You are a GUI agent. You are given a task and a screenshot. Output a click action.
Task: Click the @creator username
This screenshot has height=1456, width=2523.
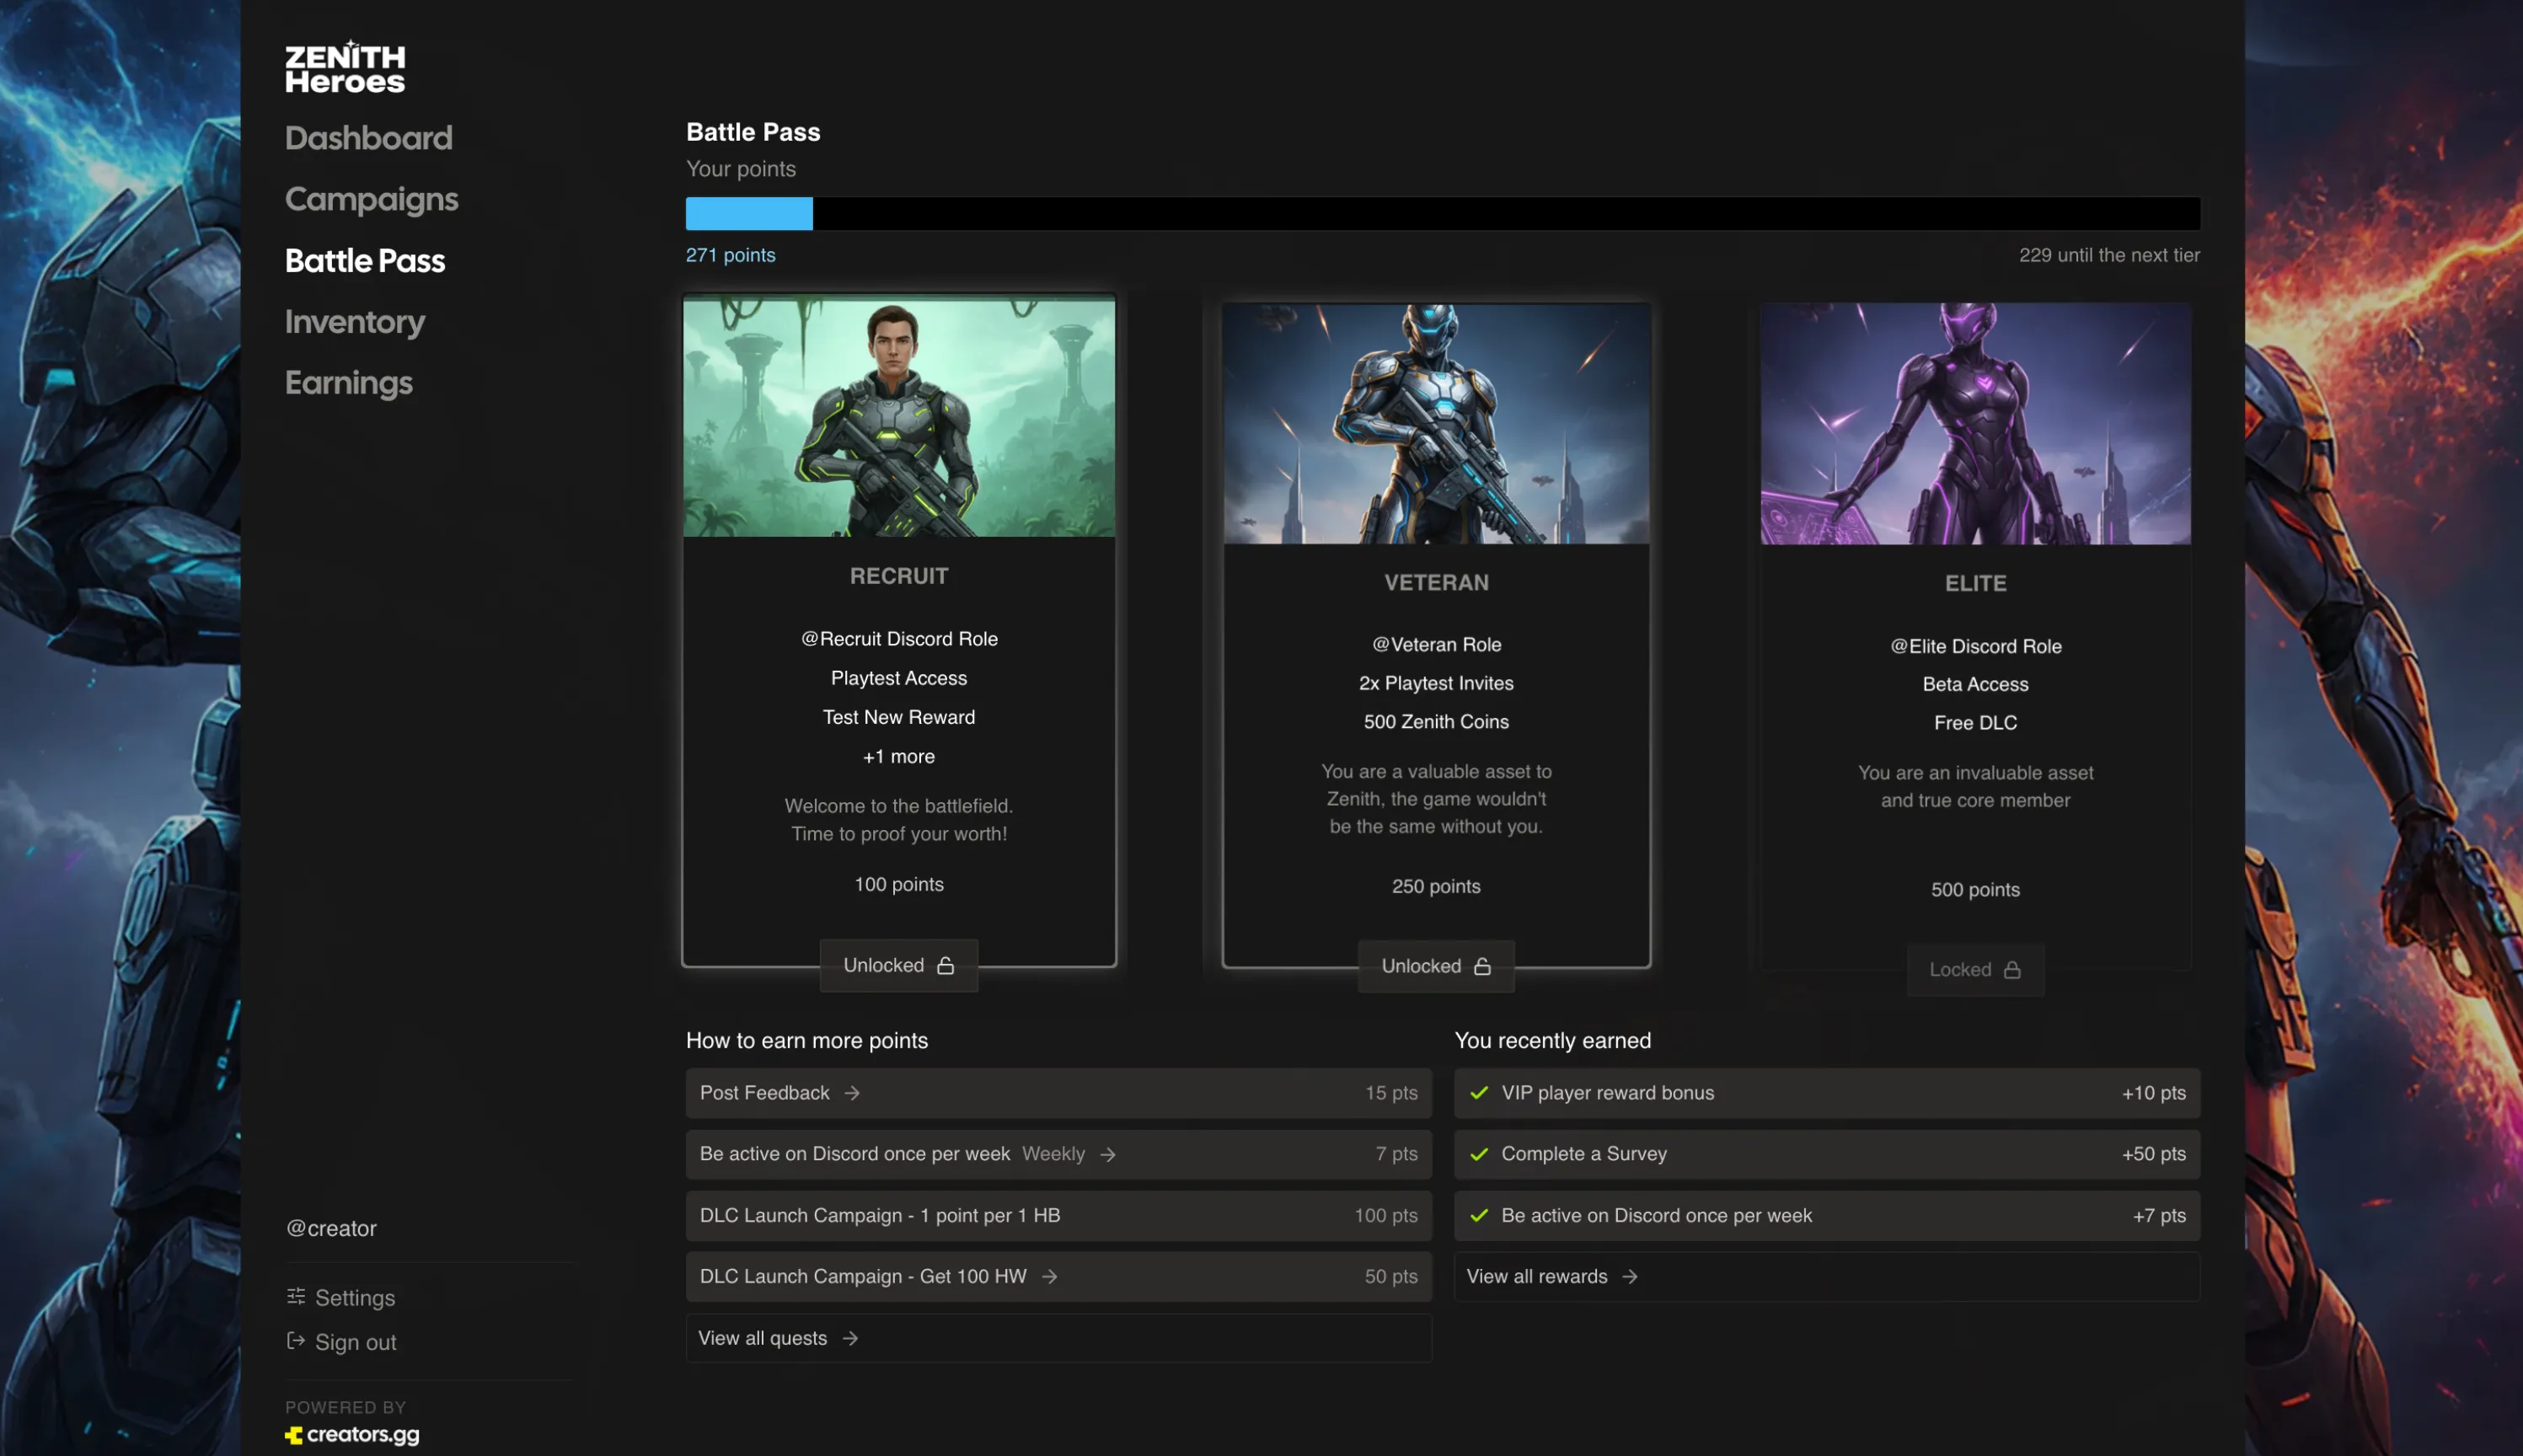tap(331, 1229)
